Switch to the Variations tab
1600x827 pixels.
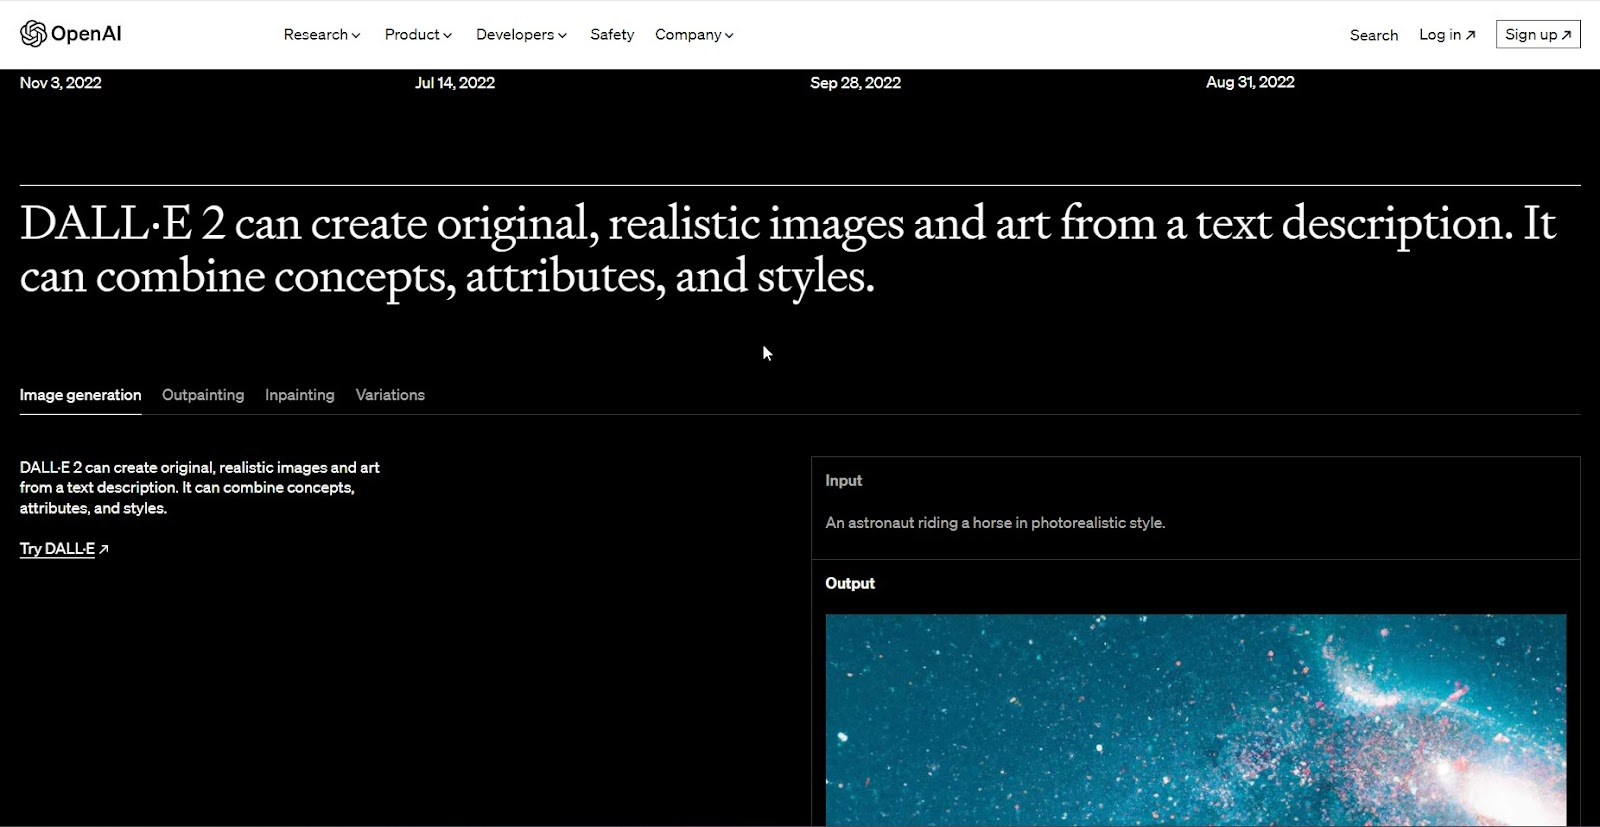390,395
